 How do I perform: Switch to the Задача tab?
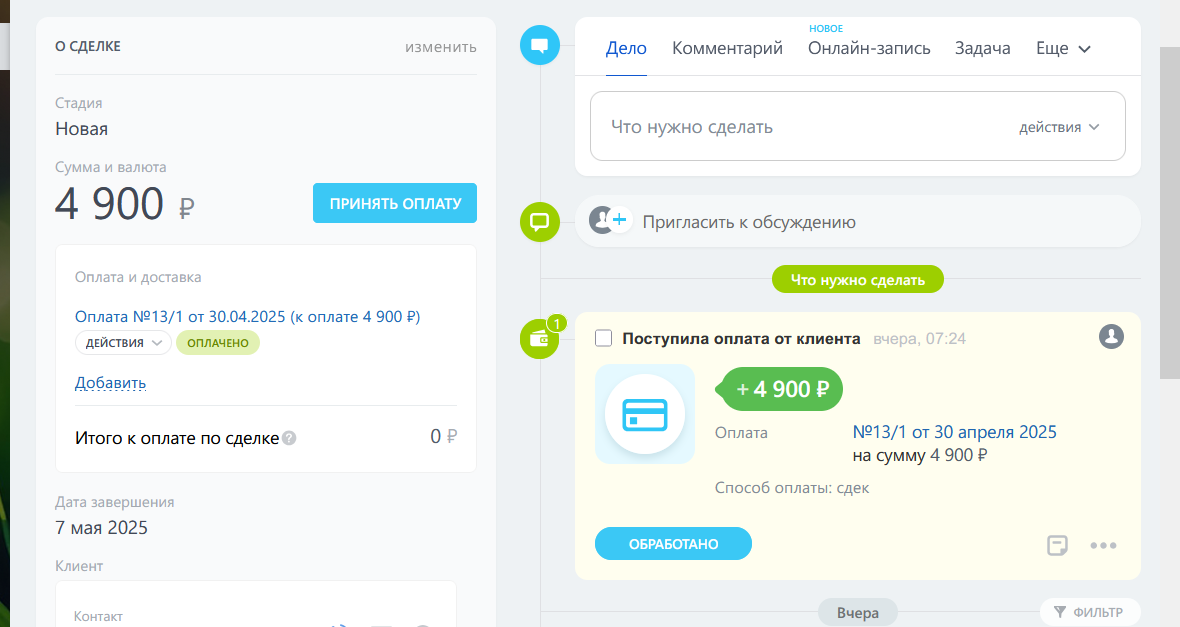(x=983, y=49)
